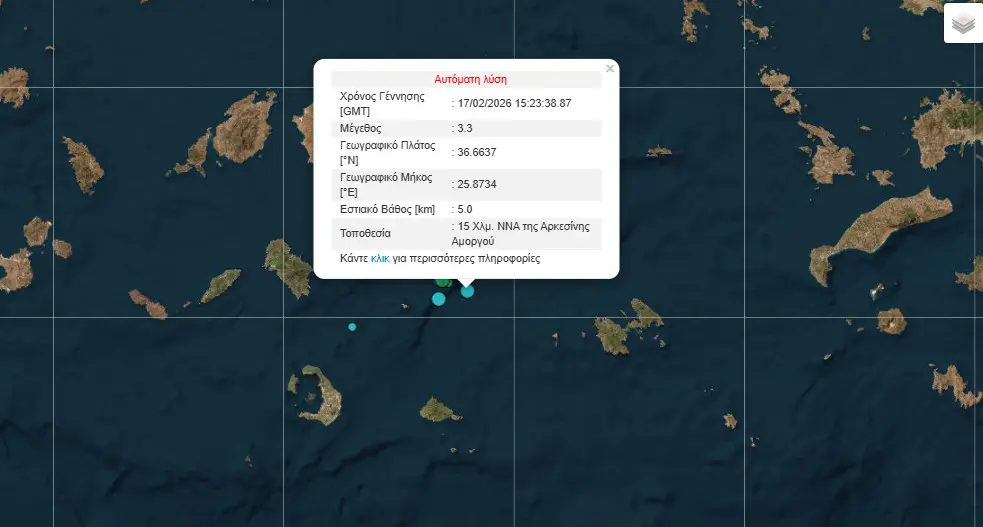This screenshot has height=527, width=983.
Task: Select the cyan marker under the popup pointer
Action: click(x=467, y=291)
